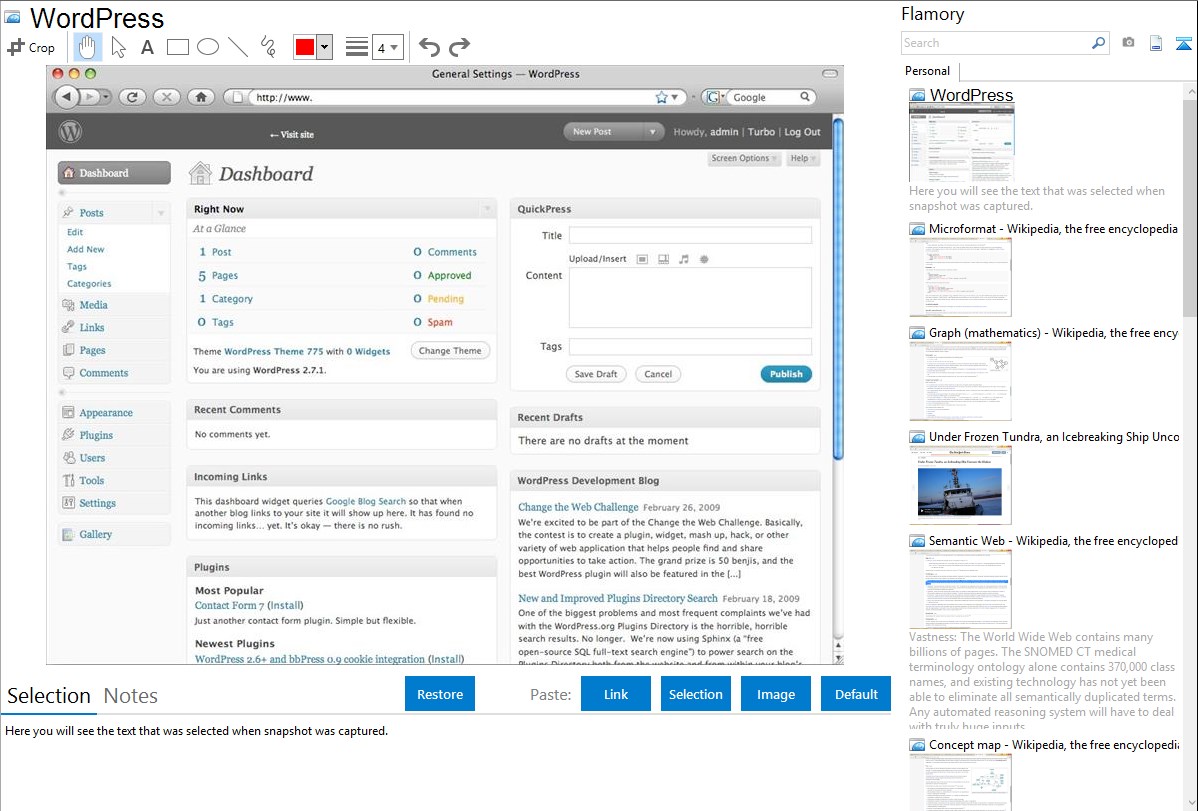Viewport: 1198px width, 811px height.
Task: Click the Visit site link
Action: click(x=292, y=135)
